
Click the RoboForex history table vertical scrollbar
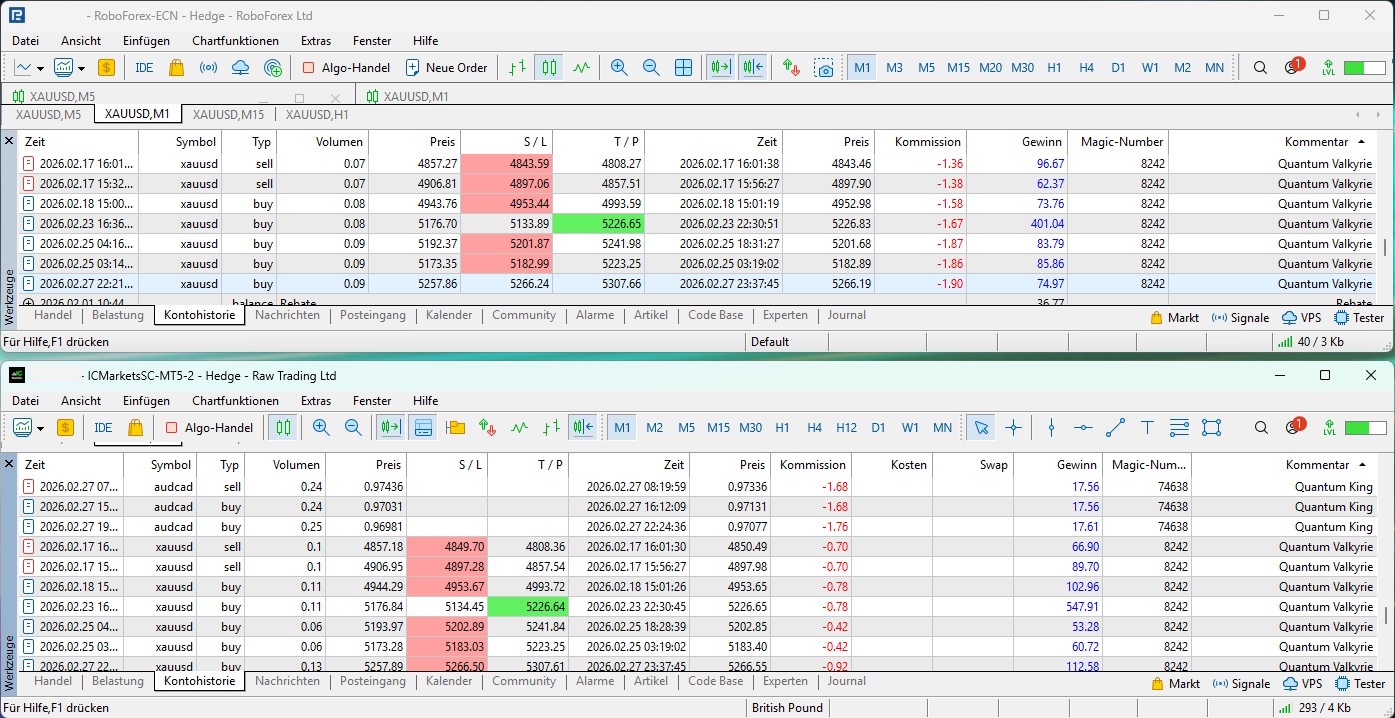(1385, 248)
